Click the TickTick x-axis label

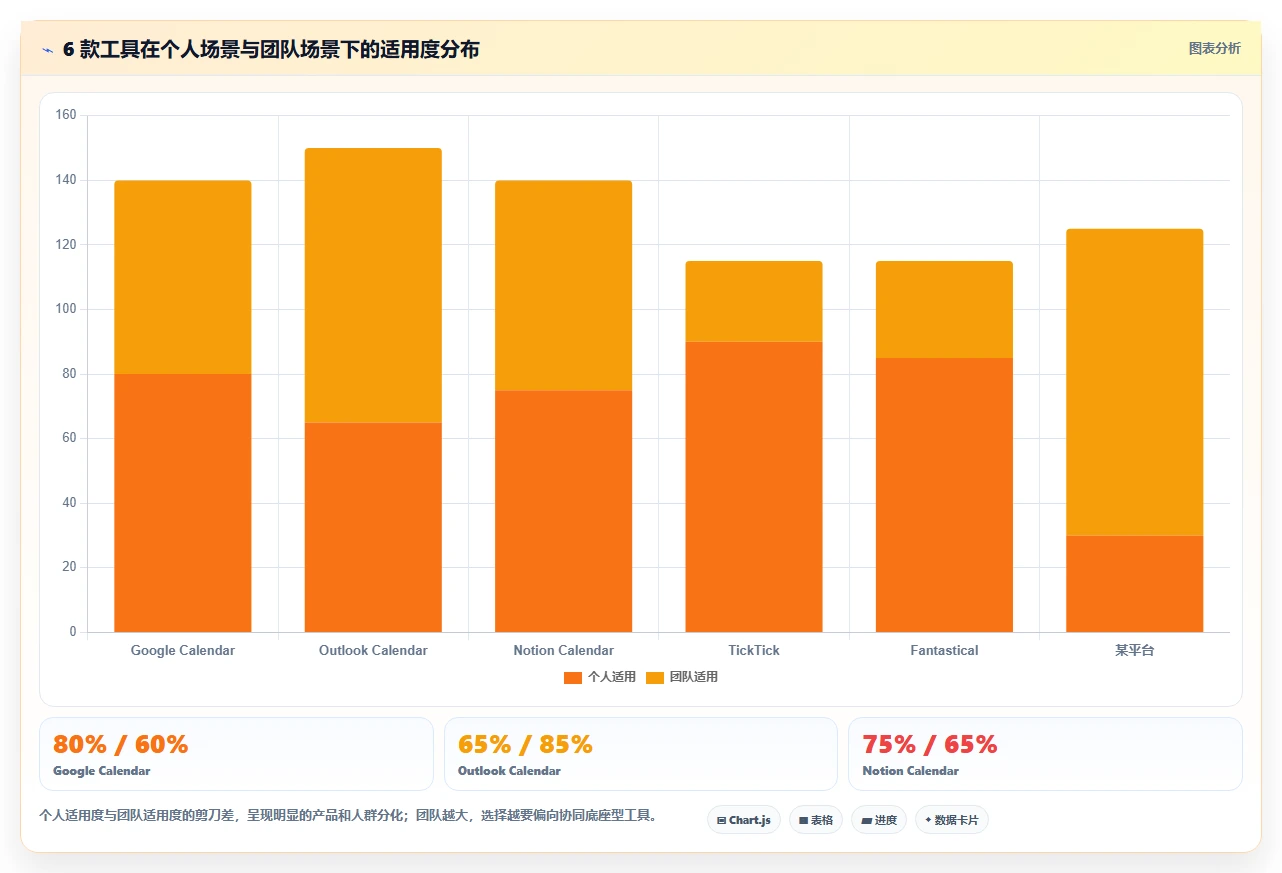[754, 650]
